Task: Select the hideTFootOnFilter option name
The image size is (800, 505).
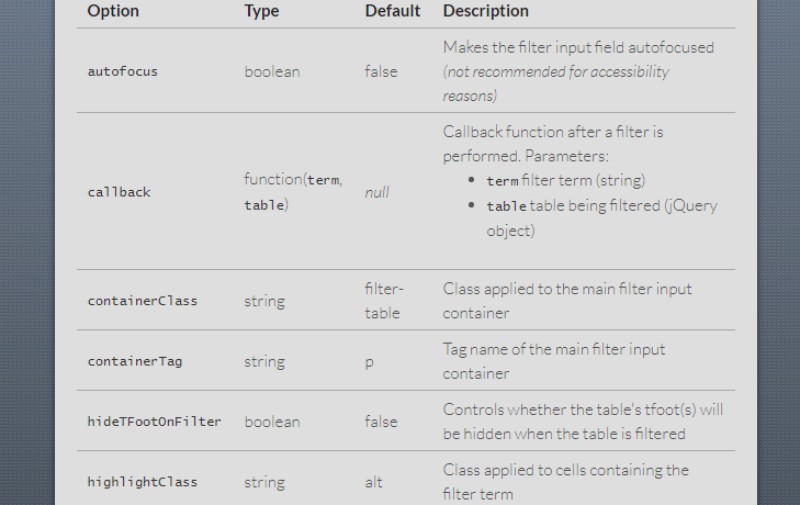Action: coord(154,422)
